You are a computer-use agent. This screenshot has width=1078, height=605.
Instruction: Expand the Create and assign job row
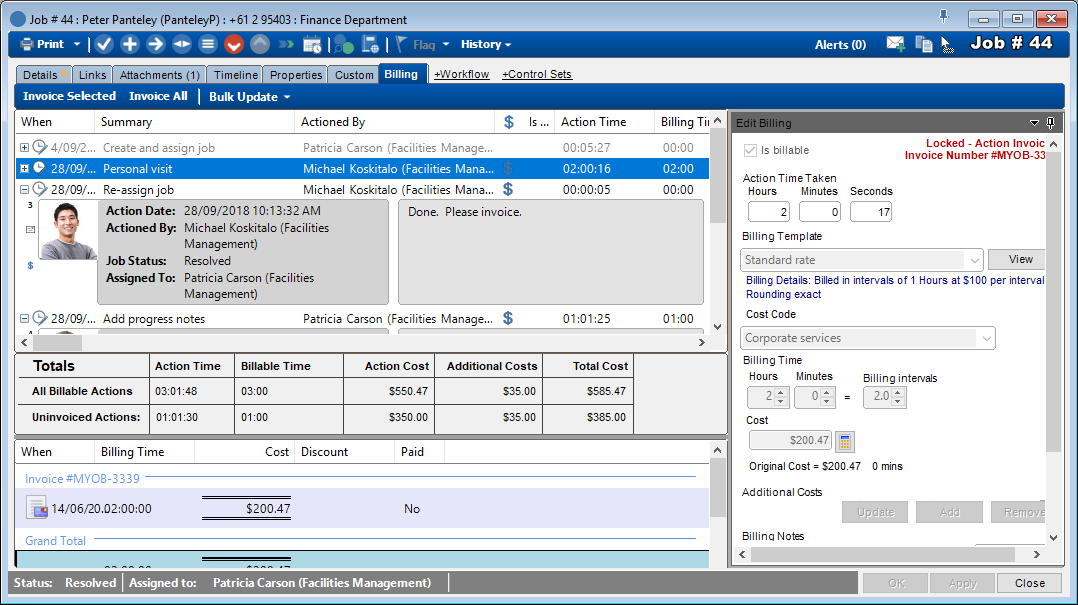(24, 147)
